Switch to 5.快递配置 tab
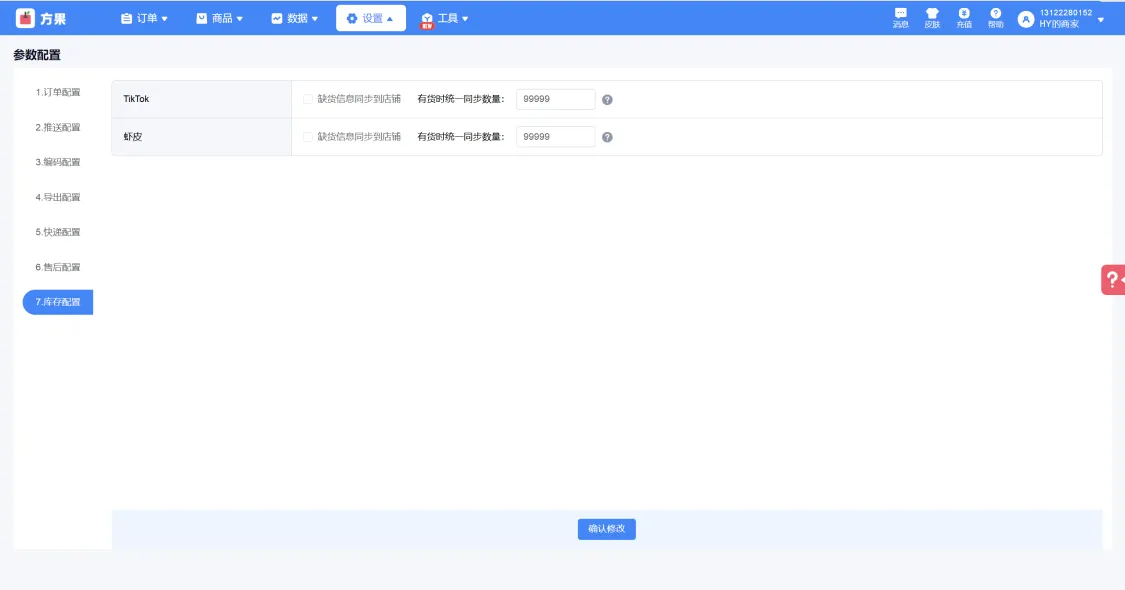This screenshot has height=590, width=1125. click(x=58, y=233)
